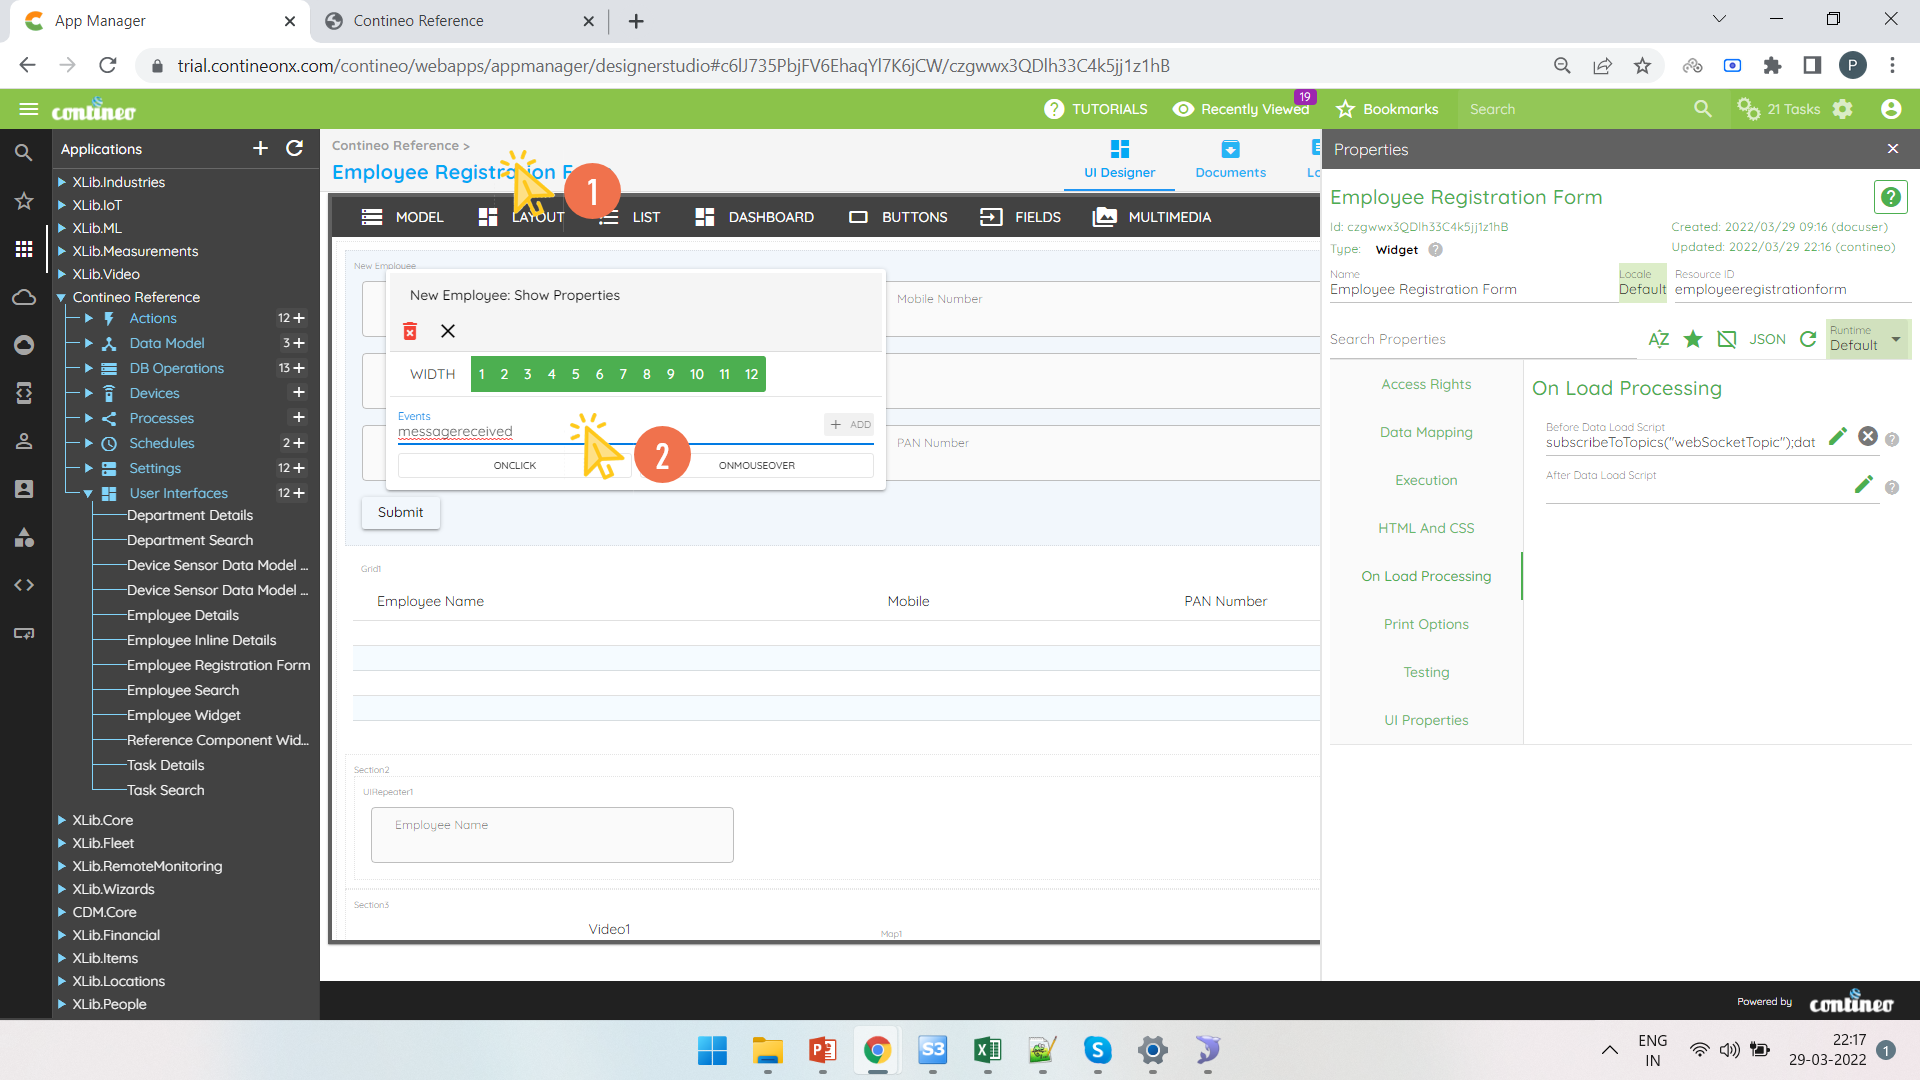
Task: Toggle the ONCLICK event for New Employee
Action: tap(515, 465)
